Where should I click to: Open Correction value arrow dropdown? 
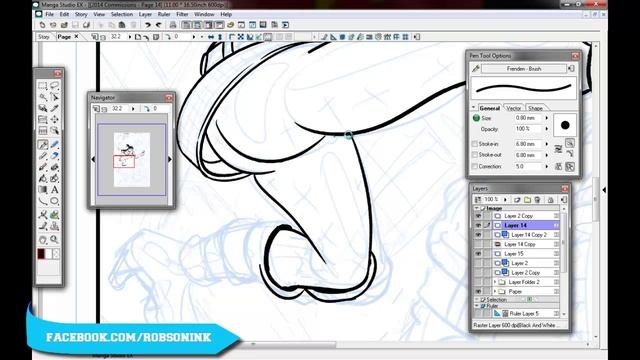[547, 167]
